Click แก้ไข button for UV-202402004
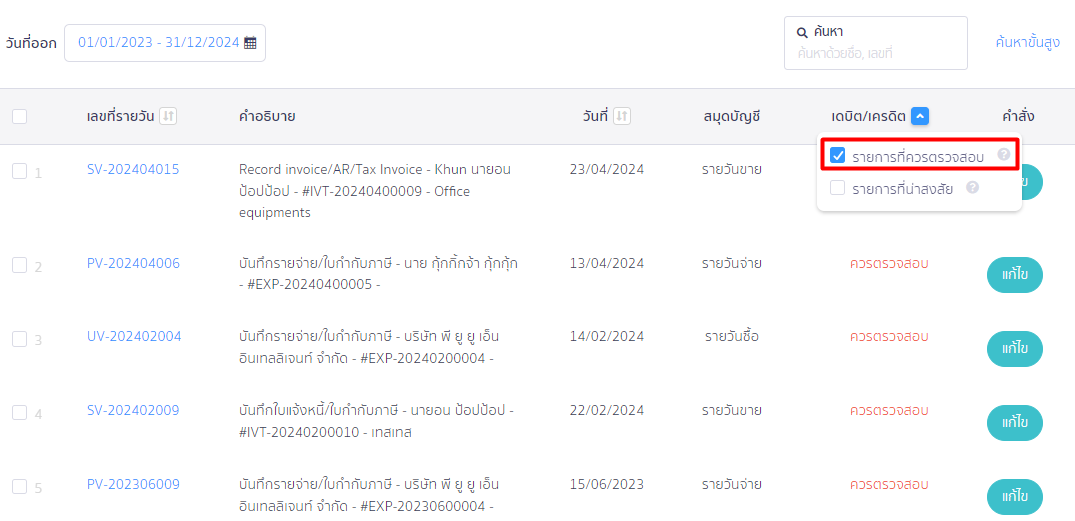Screen dimensions: 1075x521 click(x=1015, y=348)
